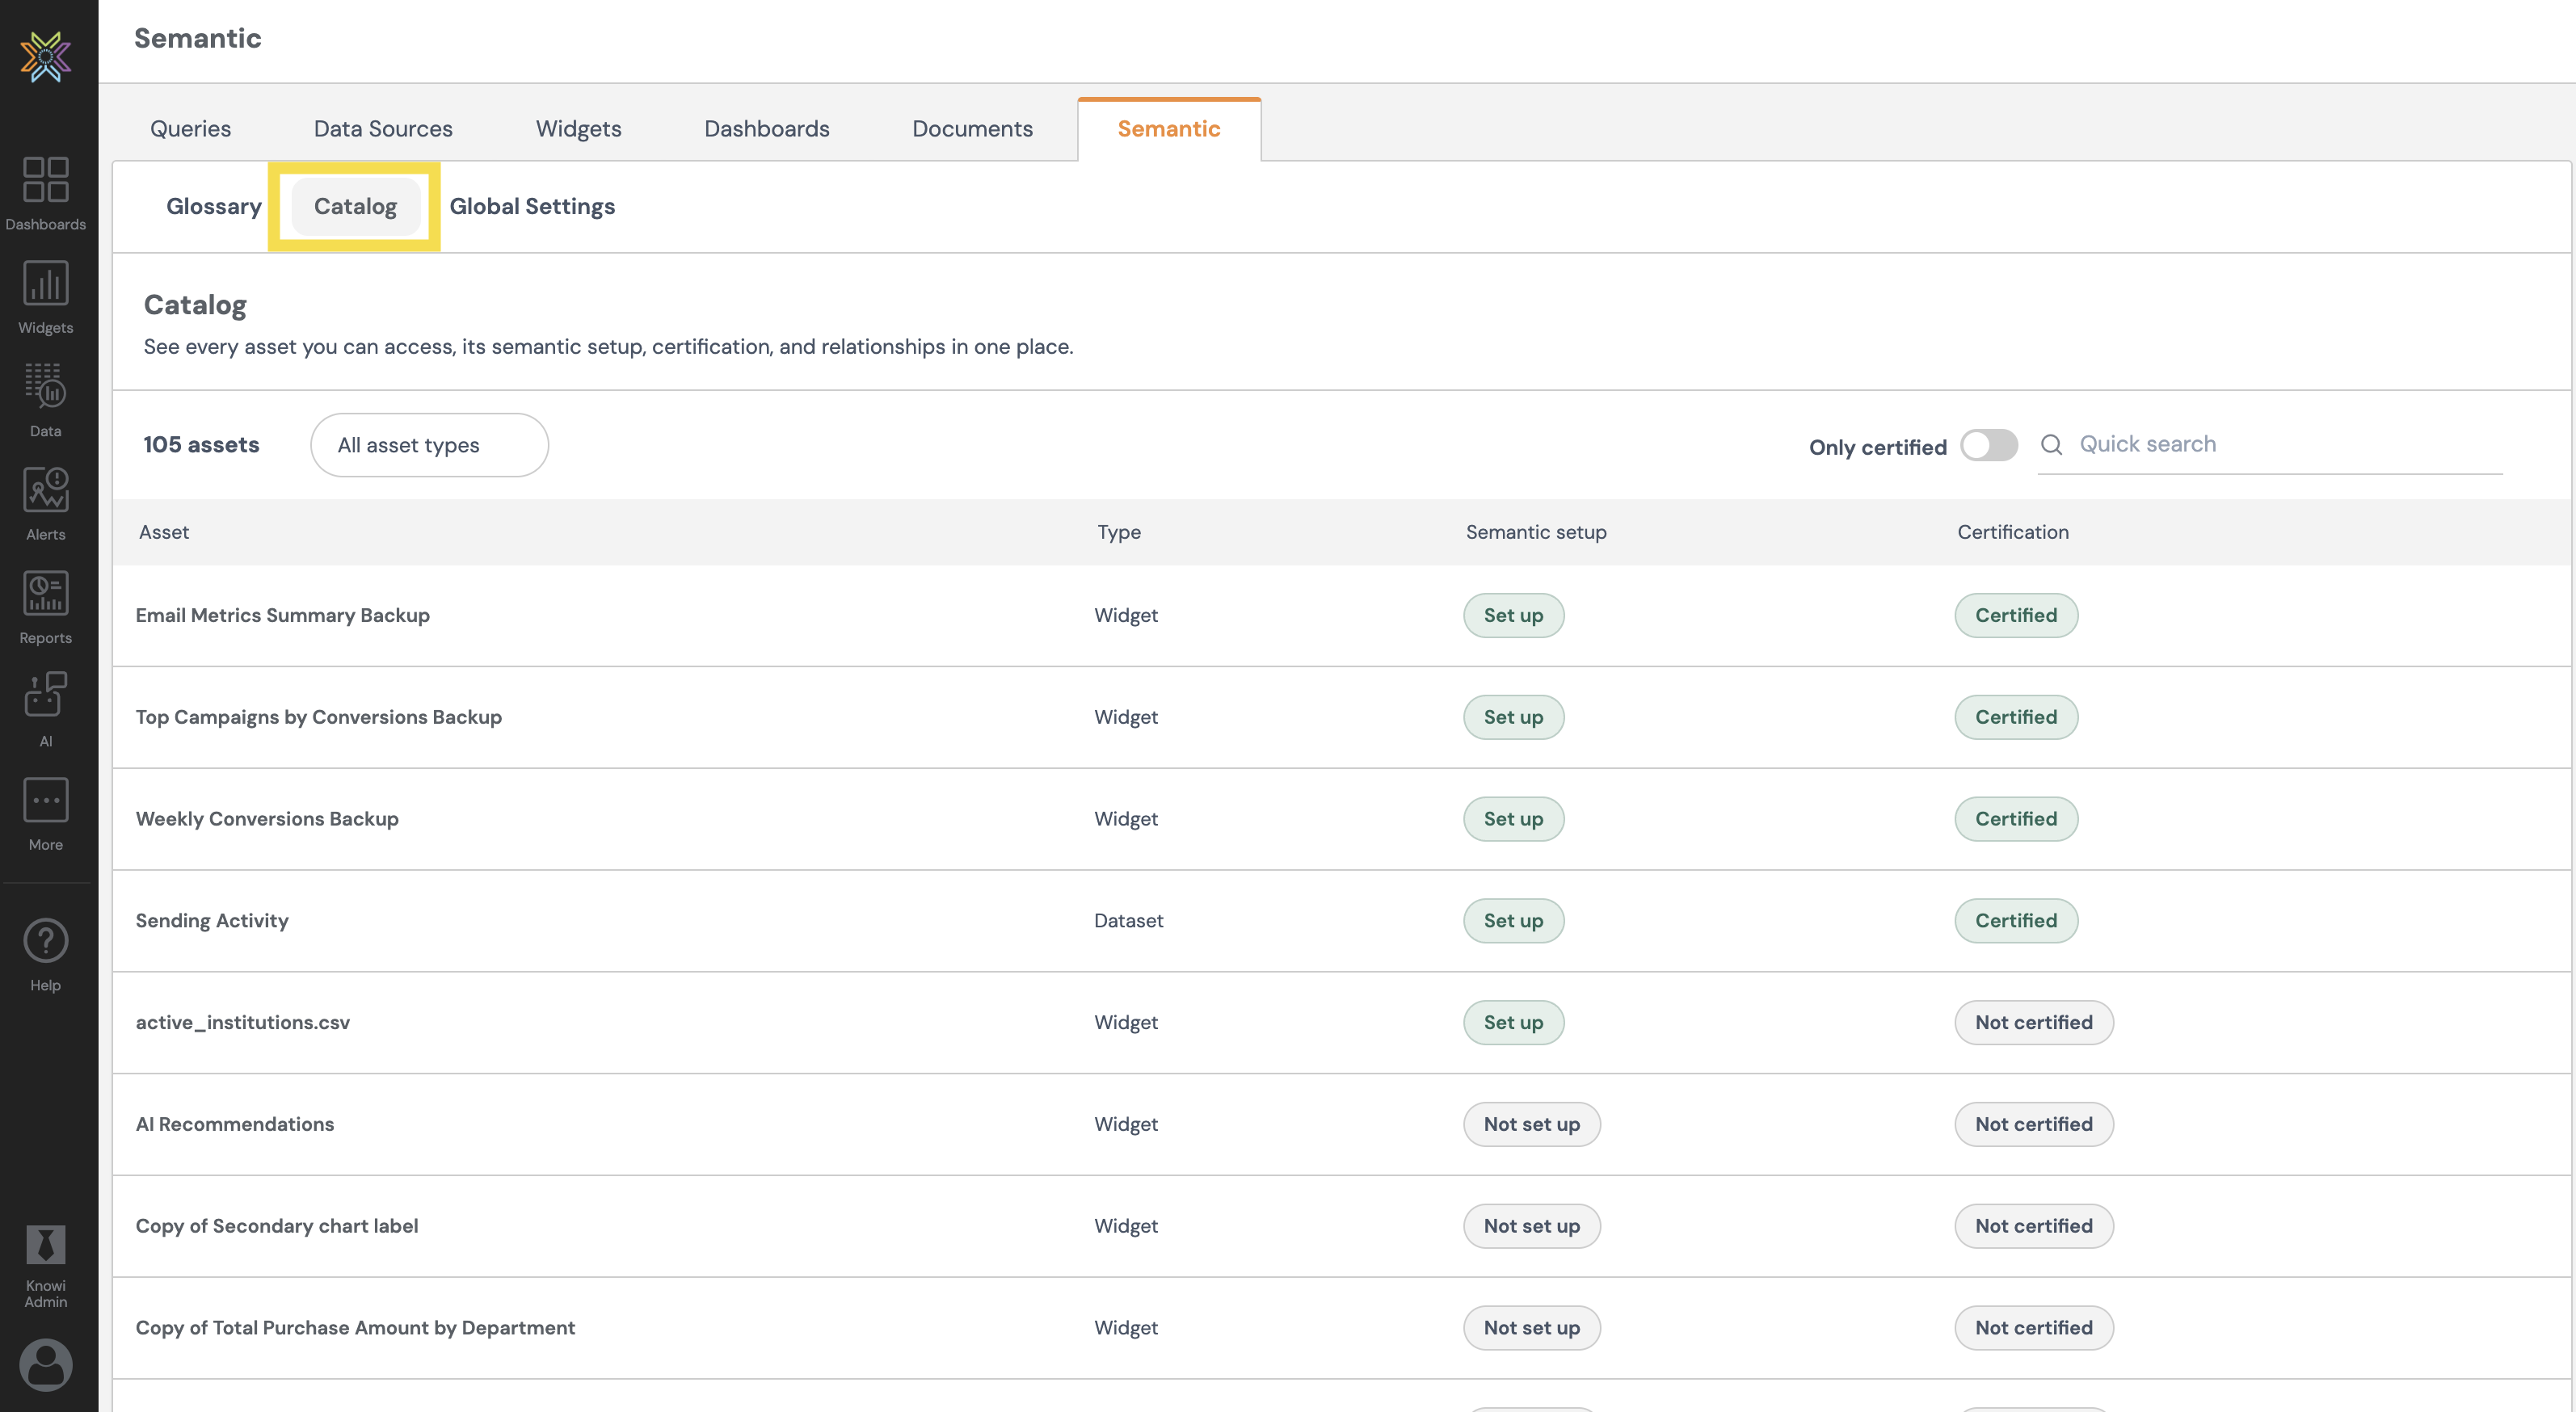Screen dimensions: 2576x1412
Task: Select the Catalog sub-tab
Action: point(355,206)
